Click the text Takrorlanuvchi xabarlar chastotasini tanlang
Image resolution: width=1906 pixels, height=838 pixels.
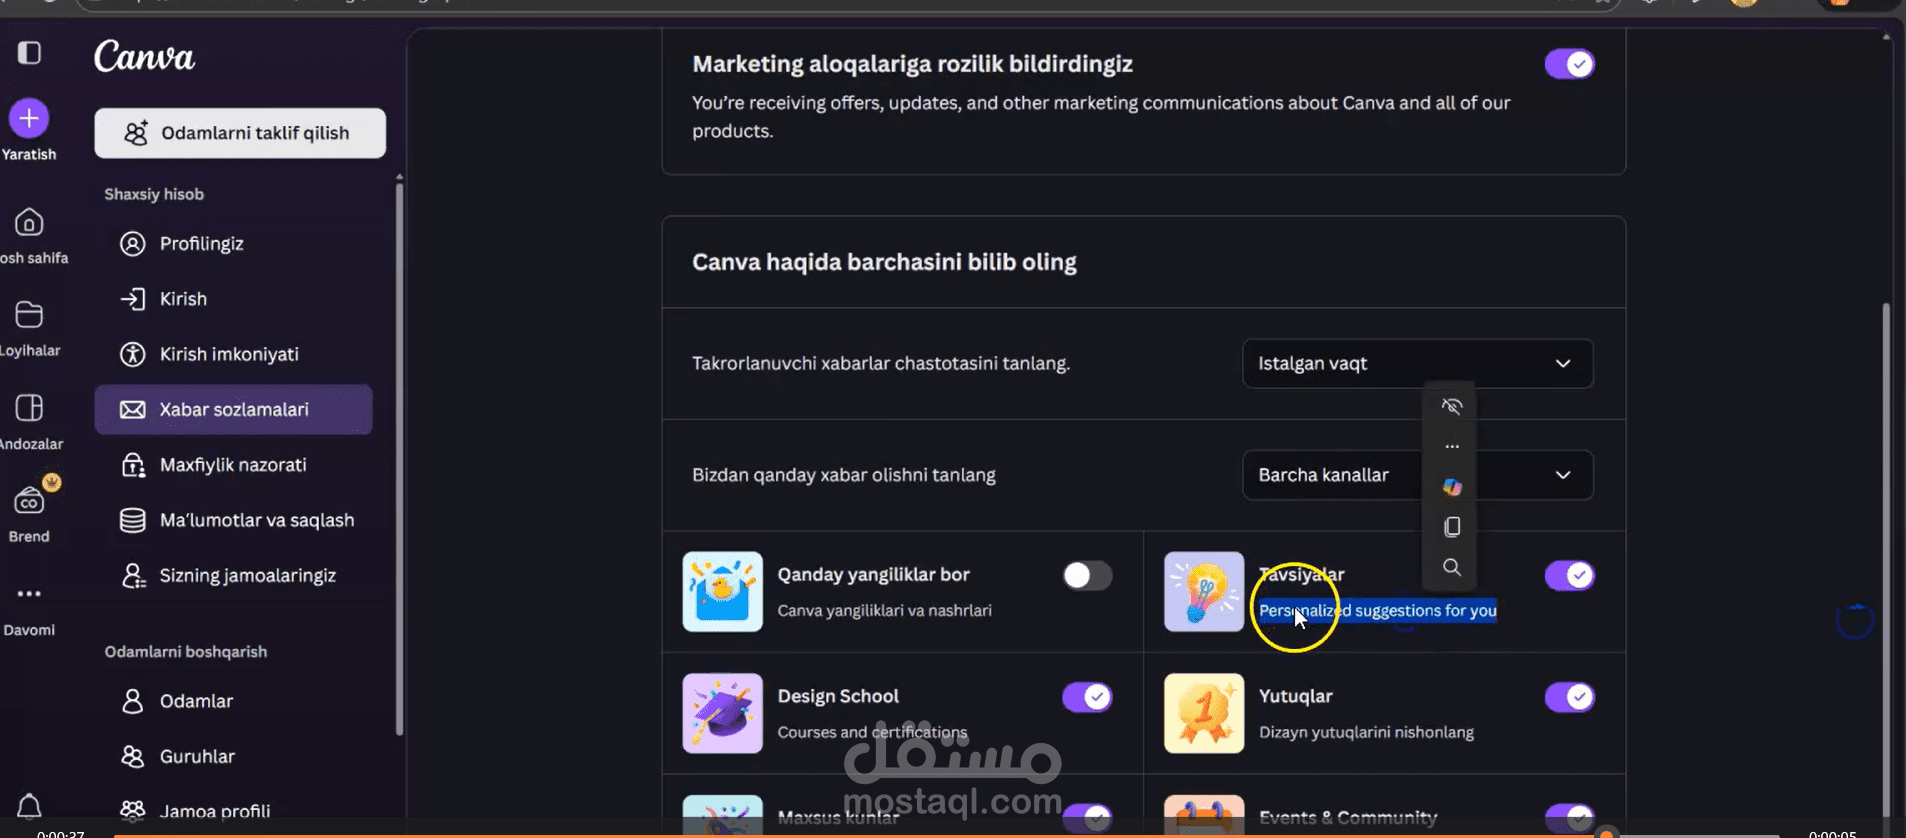click(881, 363)
